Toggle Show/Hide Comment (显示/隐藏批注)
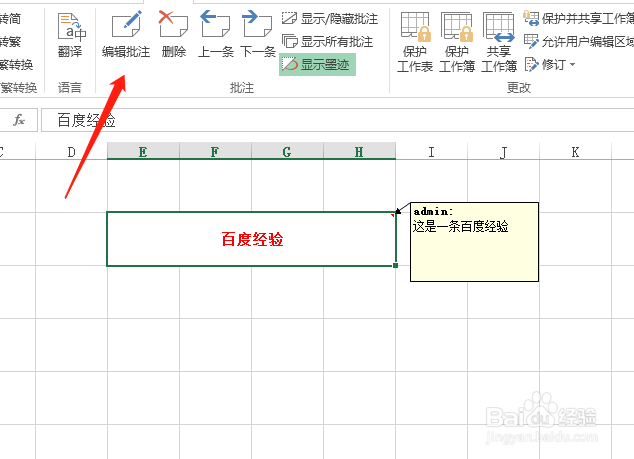Viewport: 634px width, 459px height. point(330,19)
